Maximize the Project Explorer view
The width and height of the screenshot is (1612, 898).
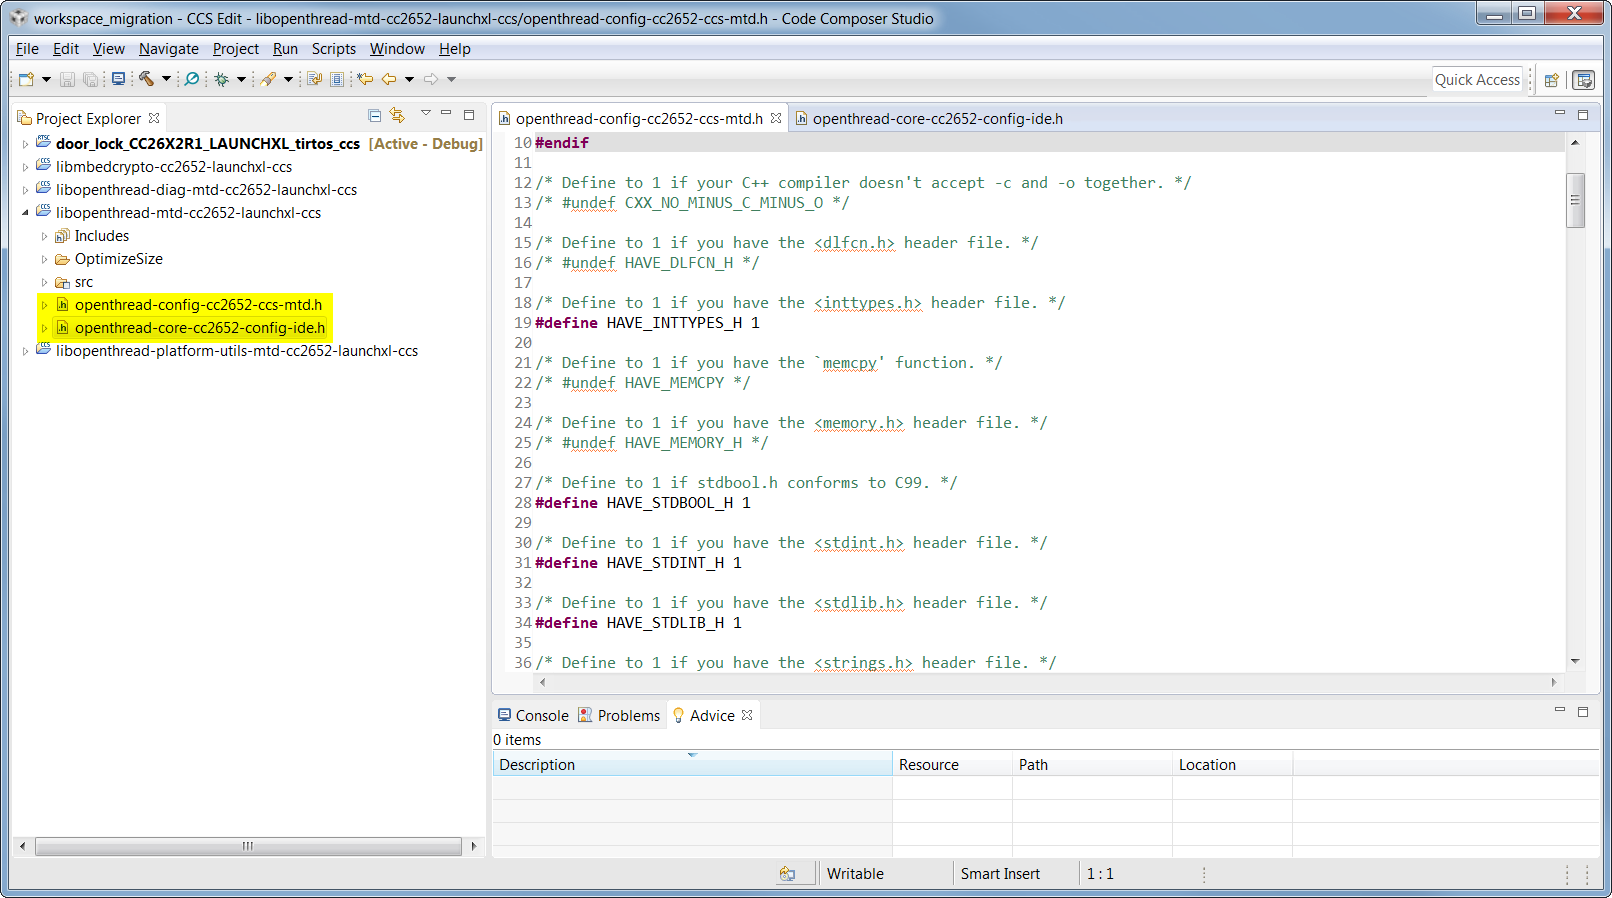pos(469,115)
